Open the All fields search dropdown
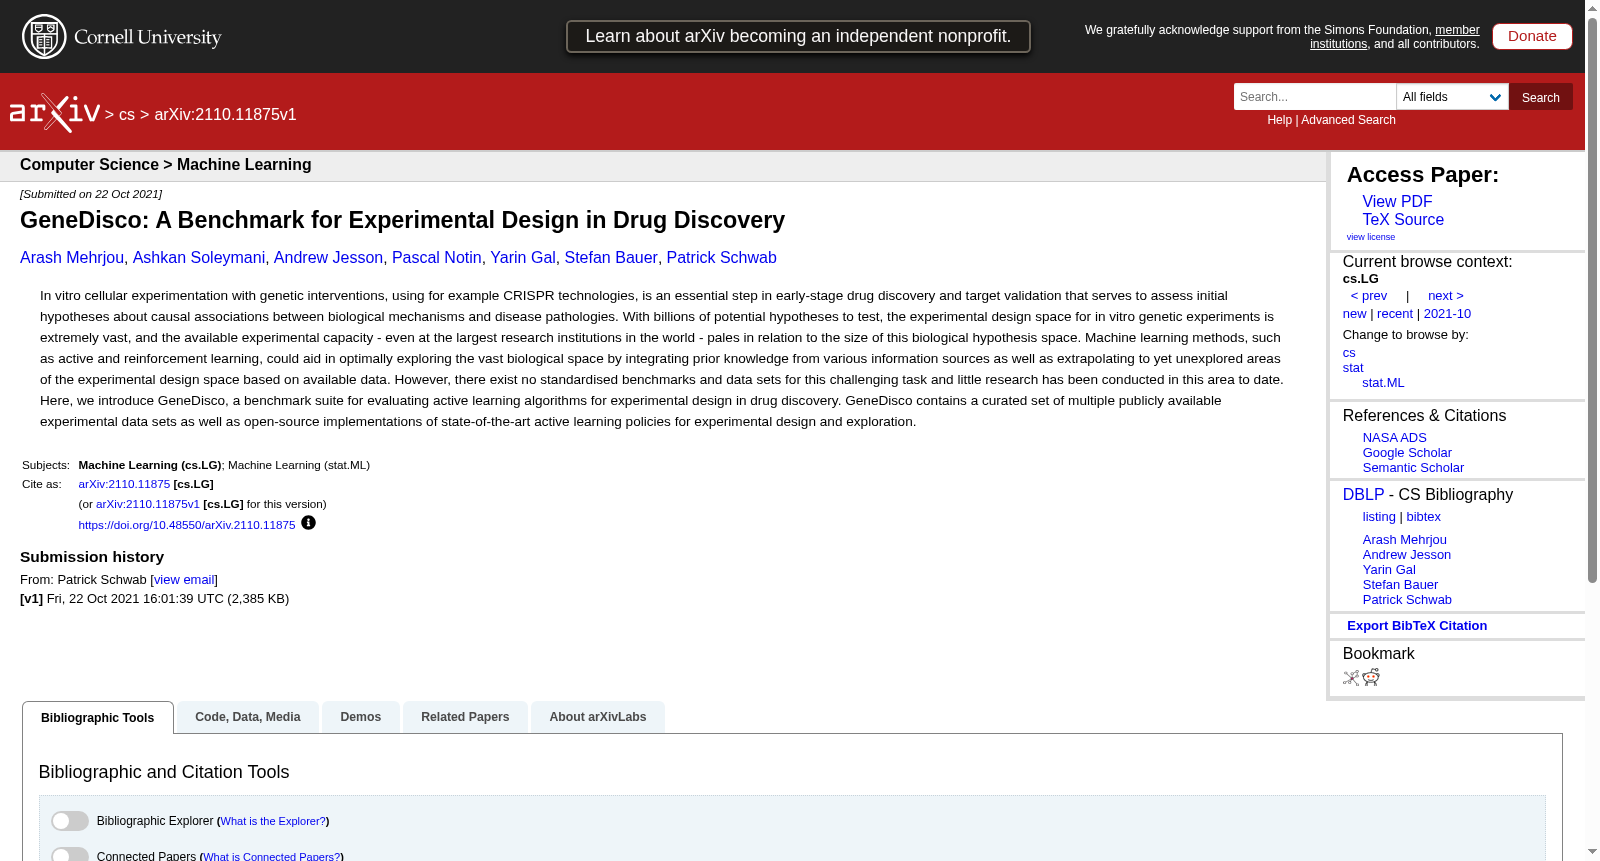This screenshot has width=1600, height=861. point(1452,97)
